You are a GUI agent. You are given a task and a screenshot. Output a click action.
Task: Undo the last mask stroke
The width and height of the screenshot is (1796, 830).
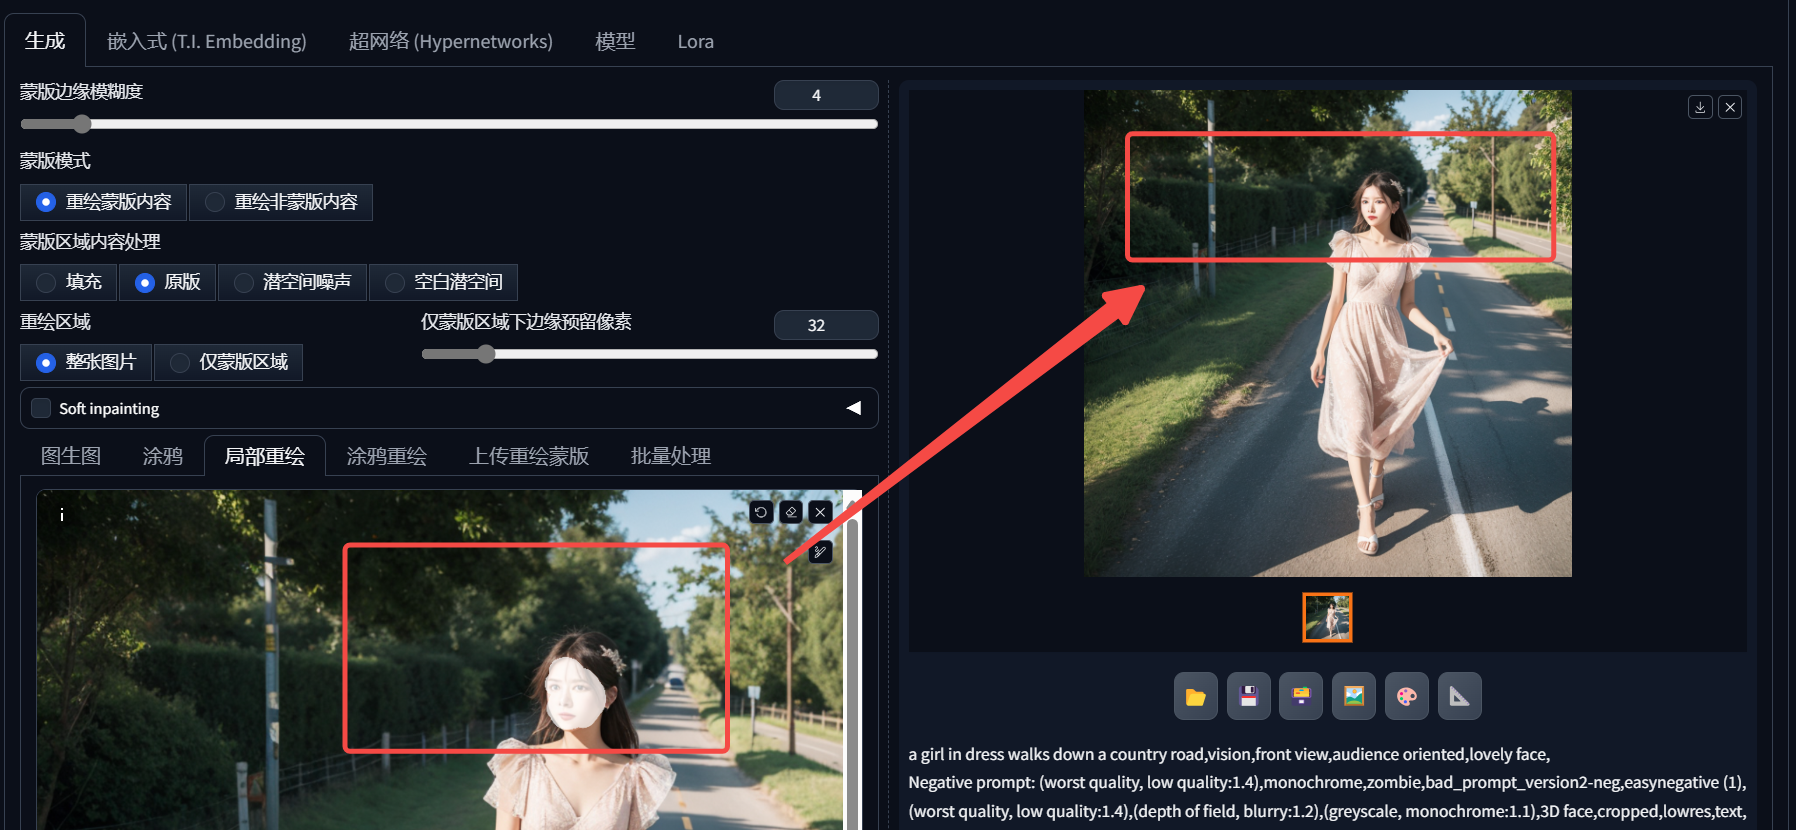(761, 512)
